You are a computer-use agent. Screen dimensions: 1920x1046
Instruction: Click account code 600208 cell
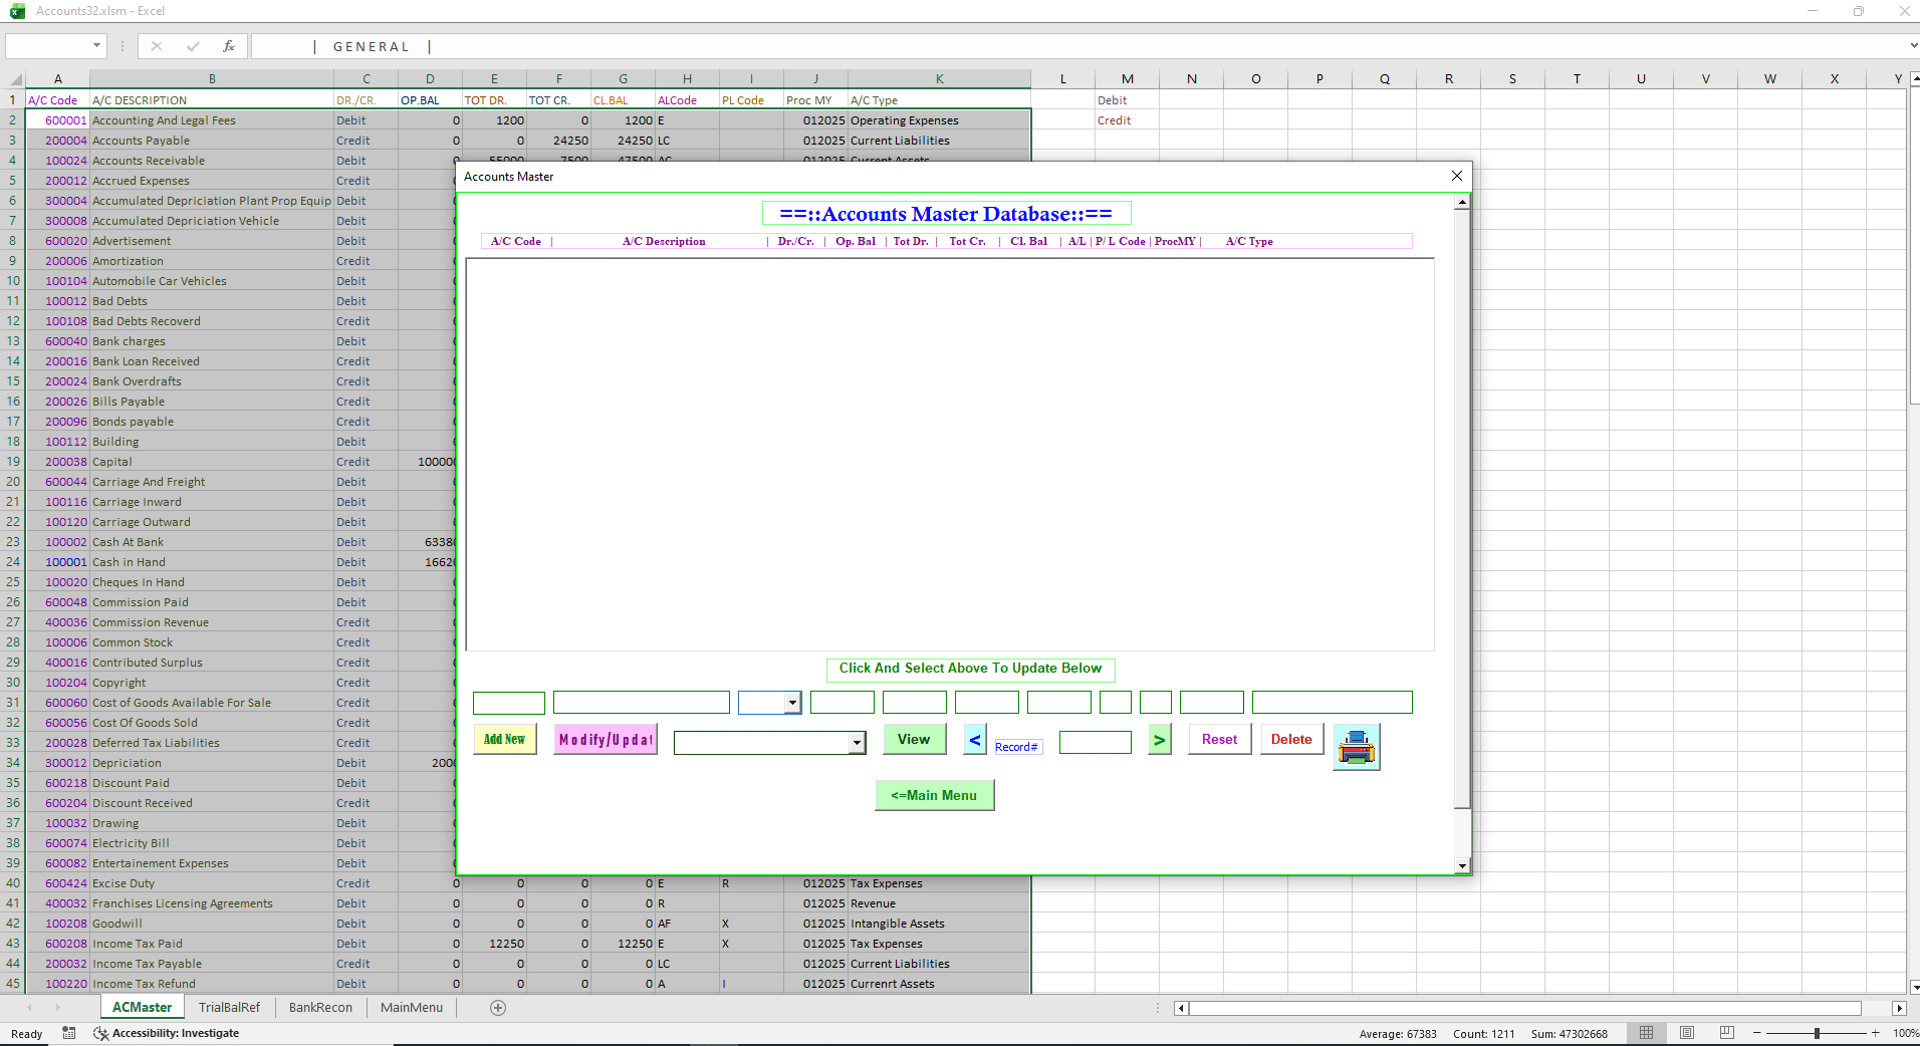pyautogui.click(x=58, y=944)
